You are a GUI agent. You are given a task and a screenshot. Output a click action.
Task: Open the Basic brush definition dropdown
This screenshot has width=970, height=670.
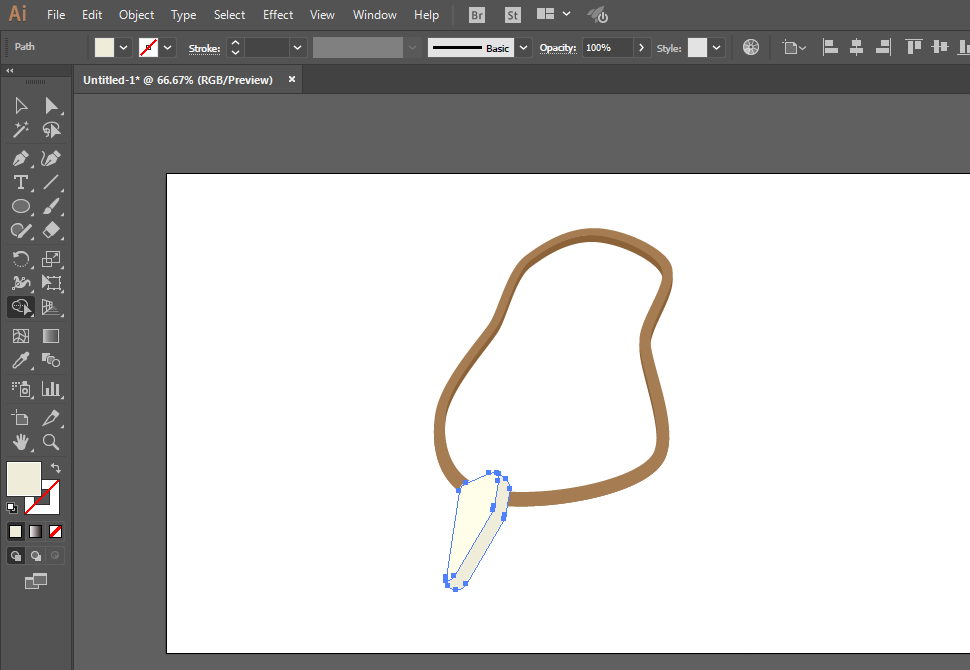coord(523,48)
